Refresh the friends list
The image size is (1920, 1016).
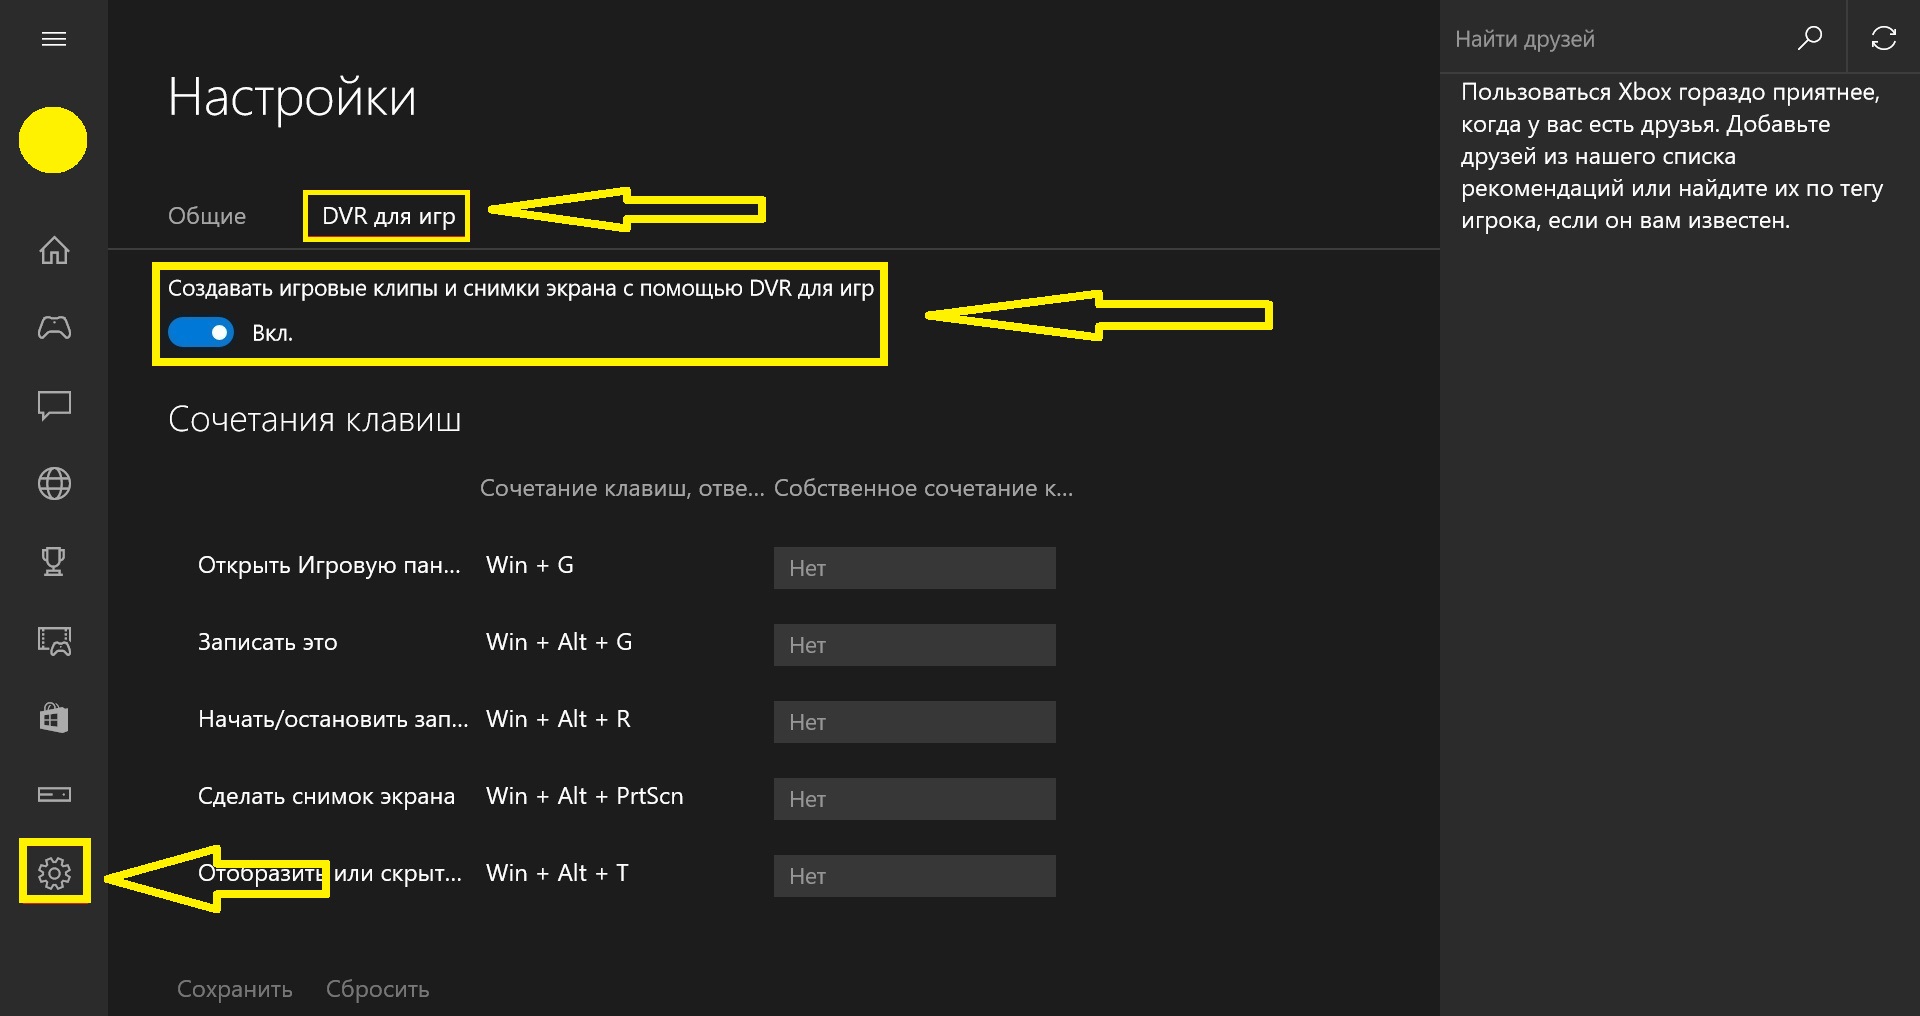point(1884,38)
